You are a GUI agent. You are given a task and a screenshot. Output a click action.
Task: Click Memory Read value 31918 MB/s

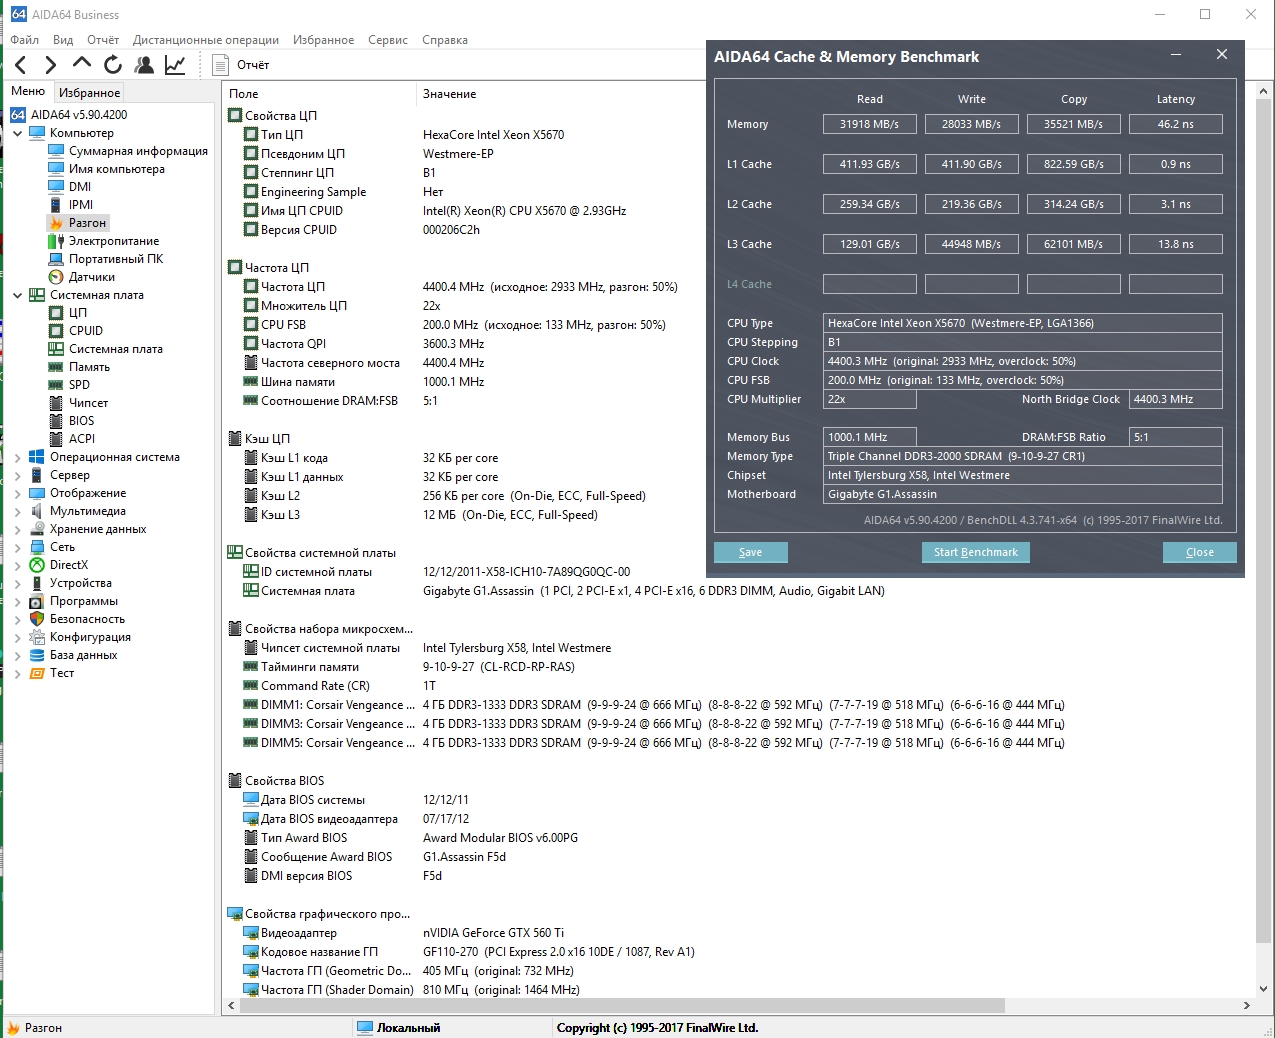click(x=869, y=124)
